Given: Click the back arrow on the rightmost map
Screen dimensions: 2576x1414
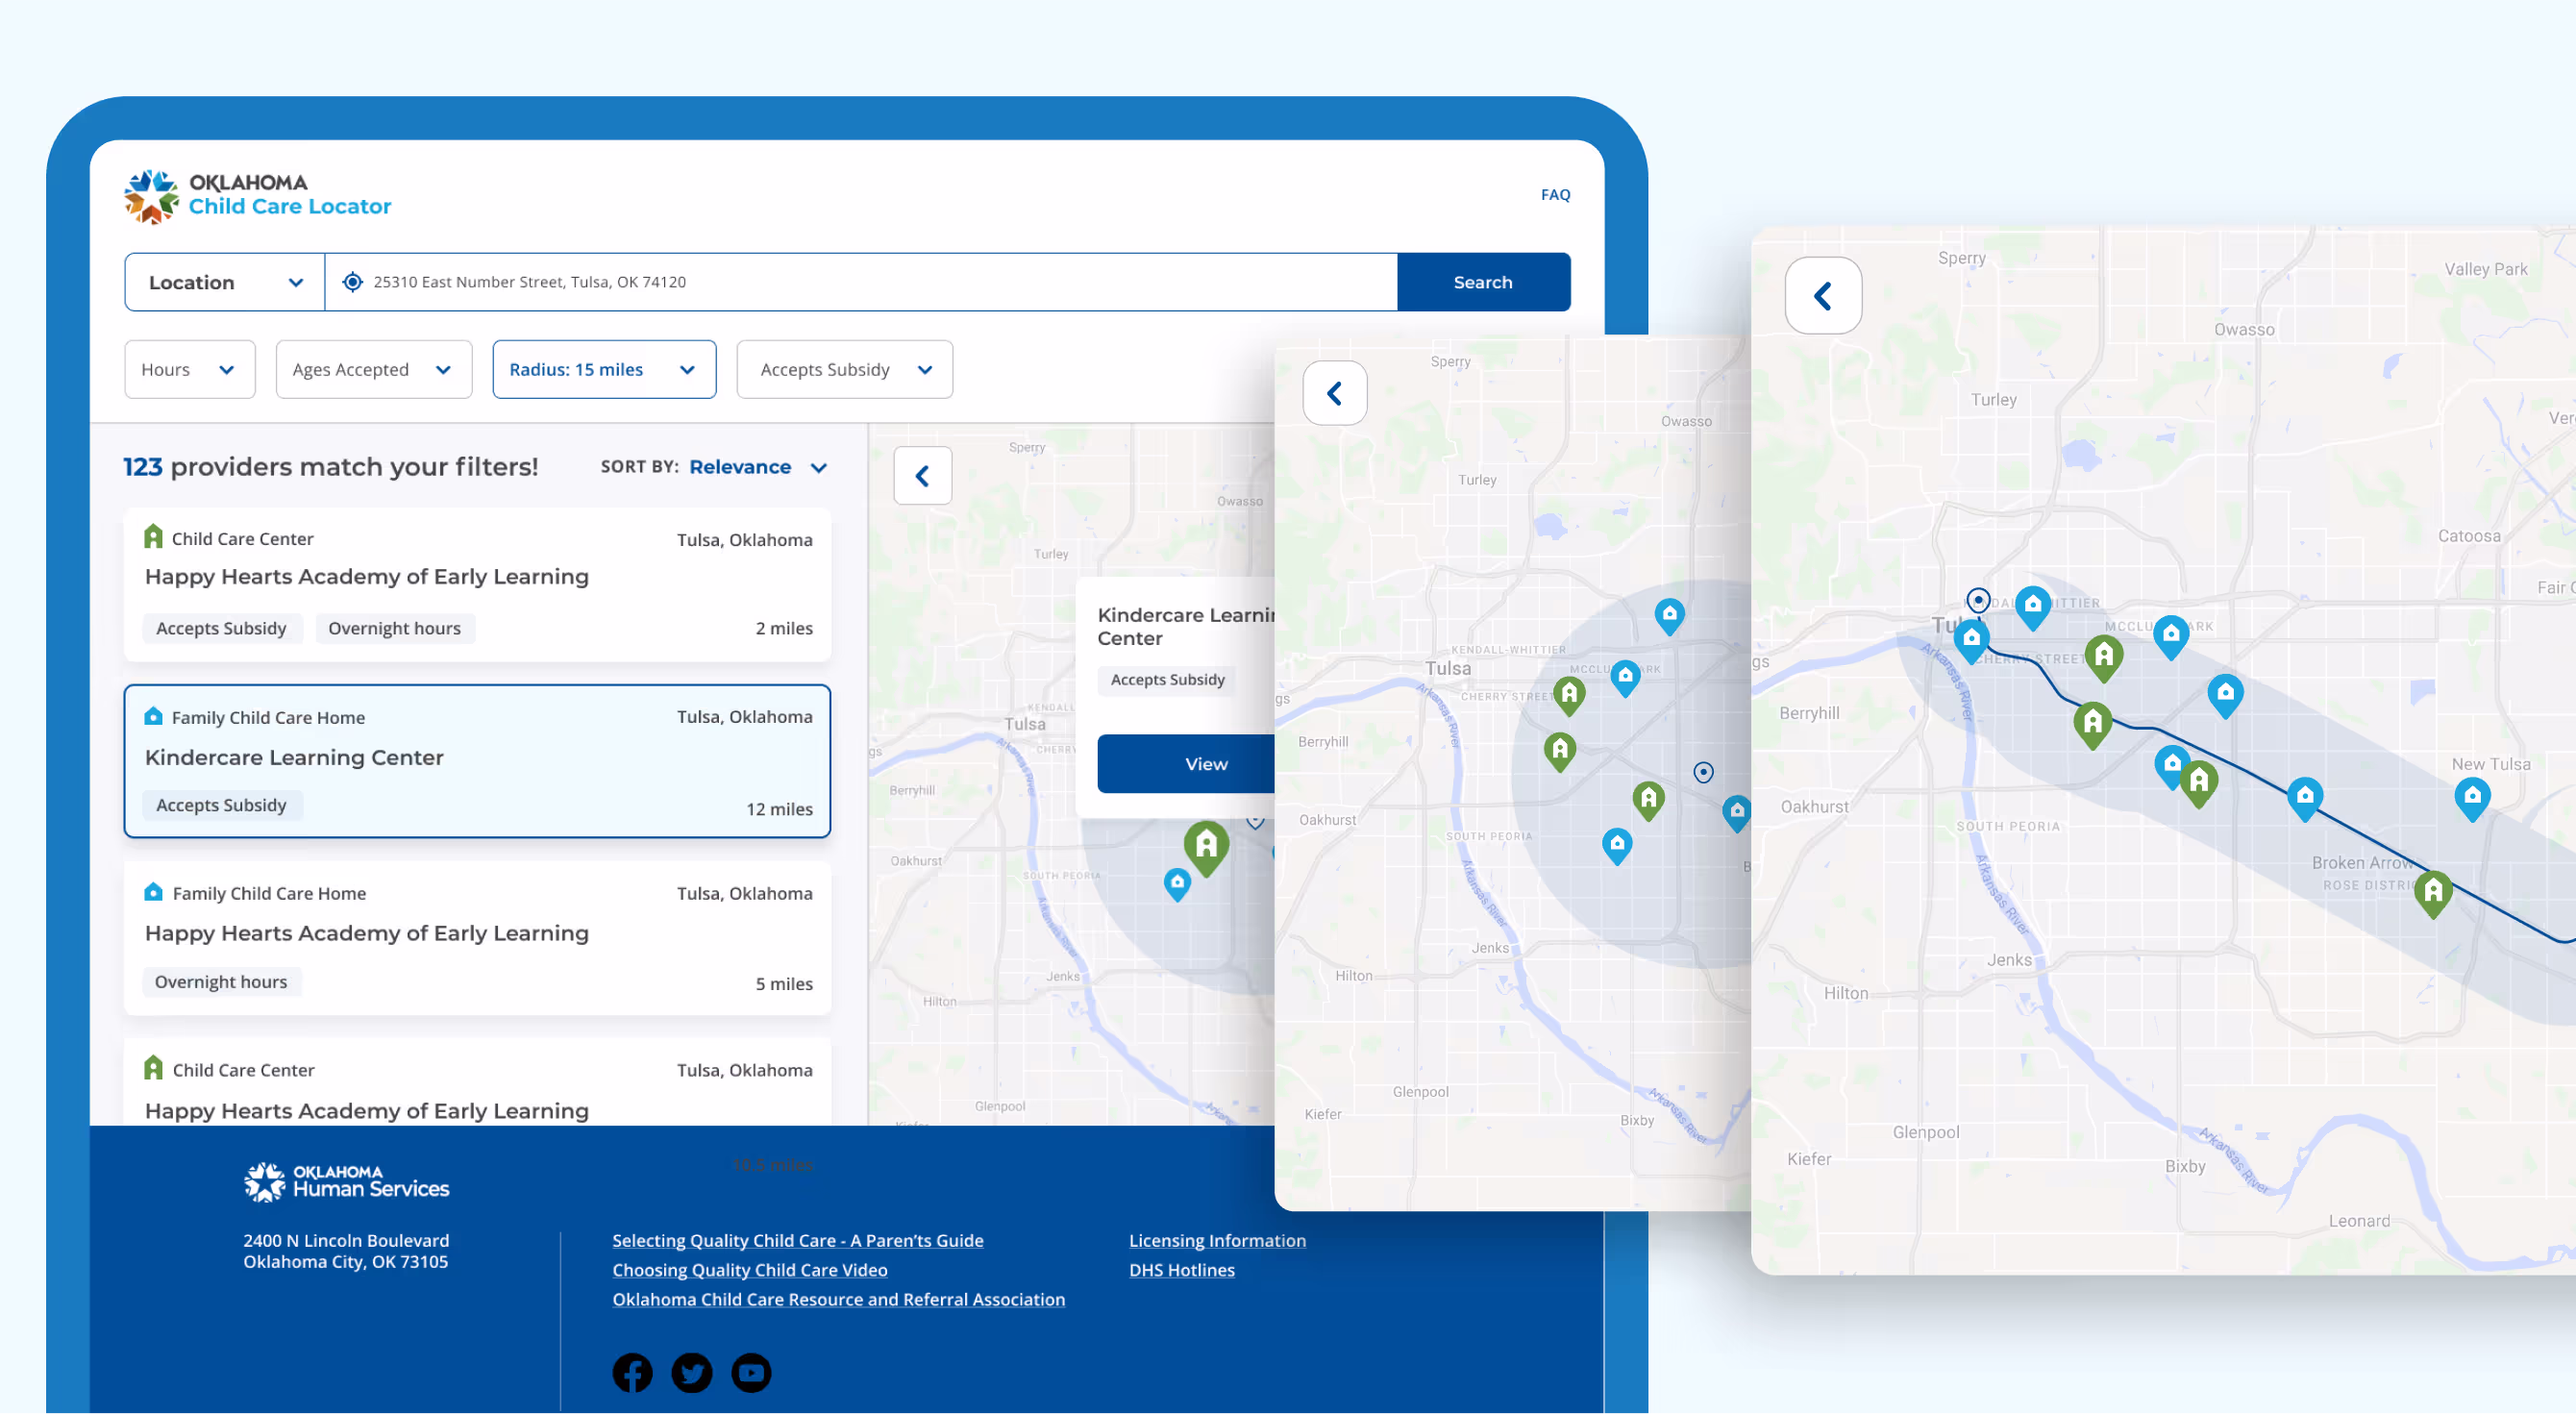Looking at the screenshot, I should 1822,296.
